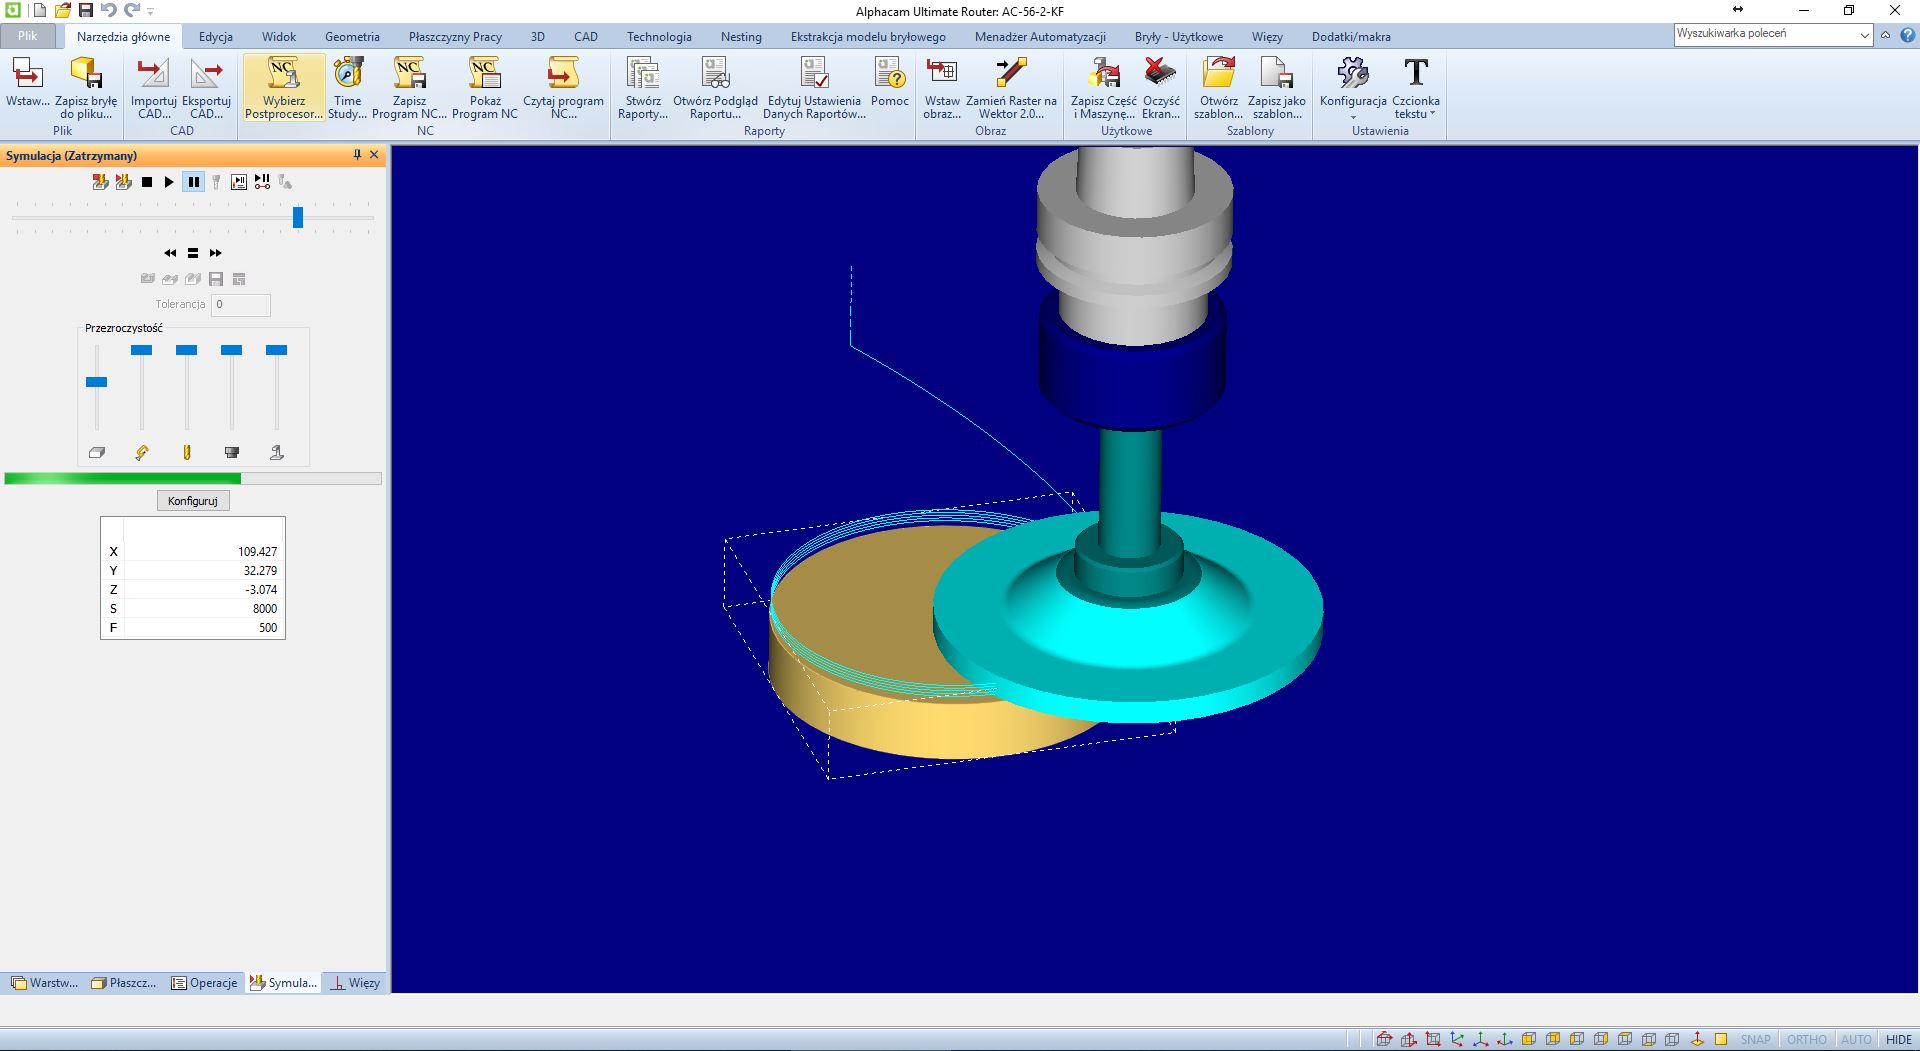Click fast-forward double-arrow button
Image resolution: width=1920 pixels, height=1051 pixels.
(215, 253)
